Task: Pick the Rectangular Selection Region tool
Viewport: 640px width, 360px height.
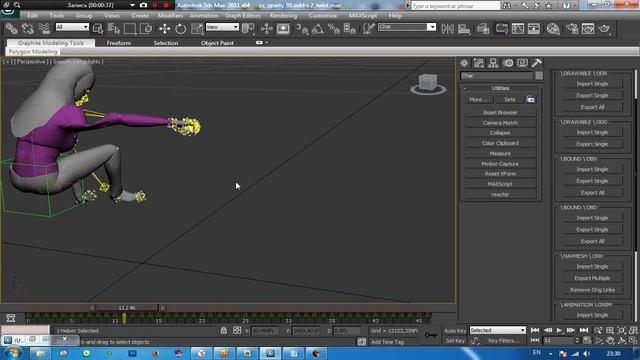Action: (x=130, y=29)
